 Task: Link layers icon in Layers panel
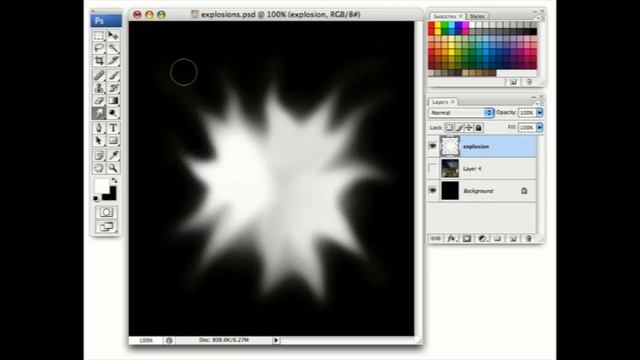click(436, 238)
